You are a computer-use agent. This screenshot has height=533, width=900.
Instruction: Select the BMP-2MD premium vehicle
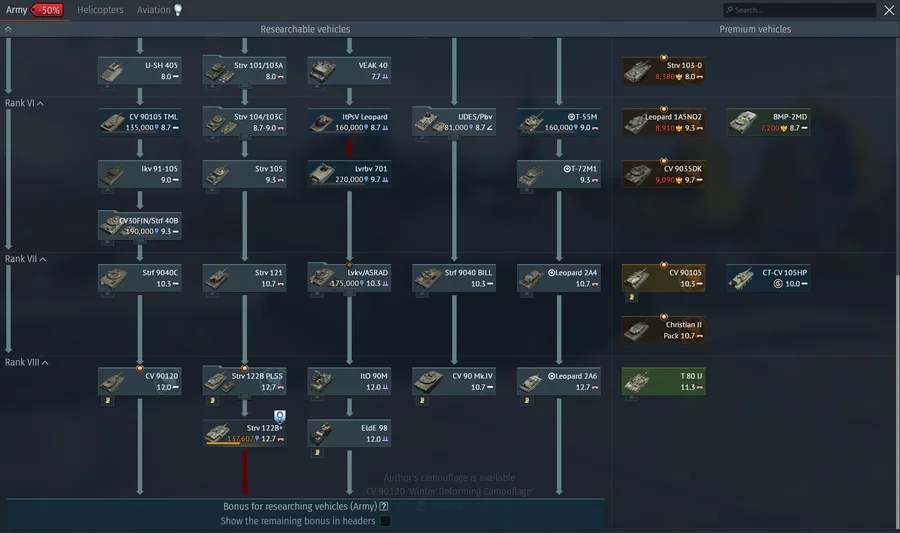click(x=767, y=122)
